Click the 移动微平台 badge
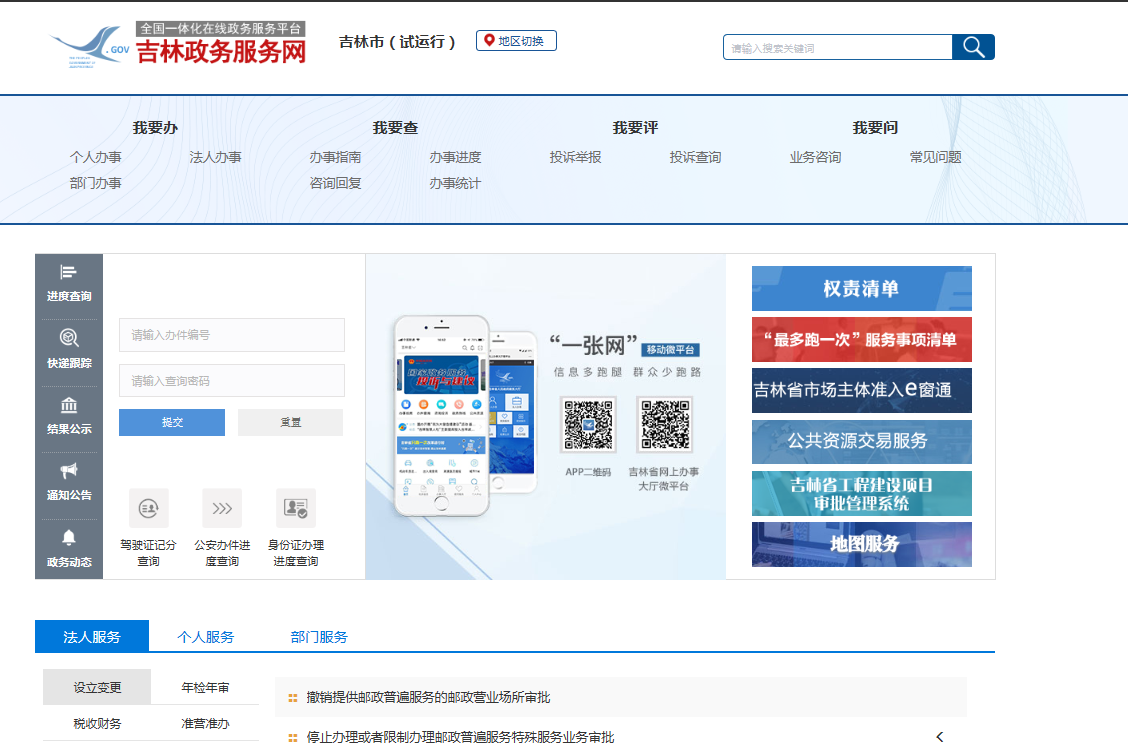The width and height of the screenshot is (1128, 747). point(670,349)
